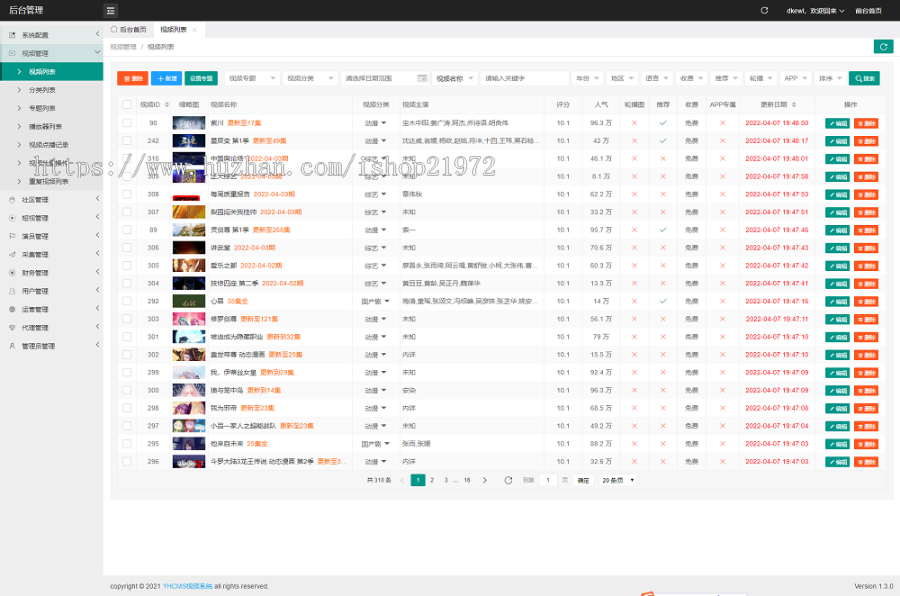This screenshot has height=596, width=900.
Task: Click the 请输入关键字 keyword input field
Action: pos(525,78)
